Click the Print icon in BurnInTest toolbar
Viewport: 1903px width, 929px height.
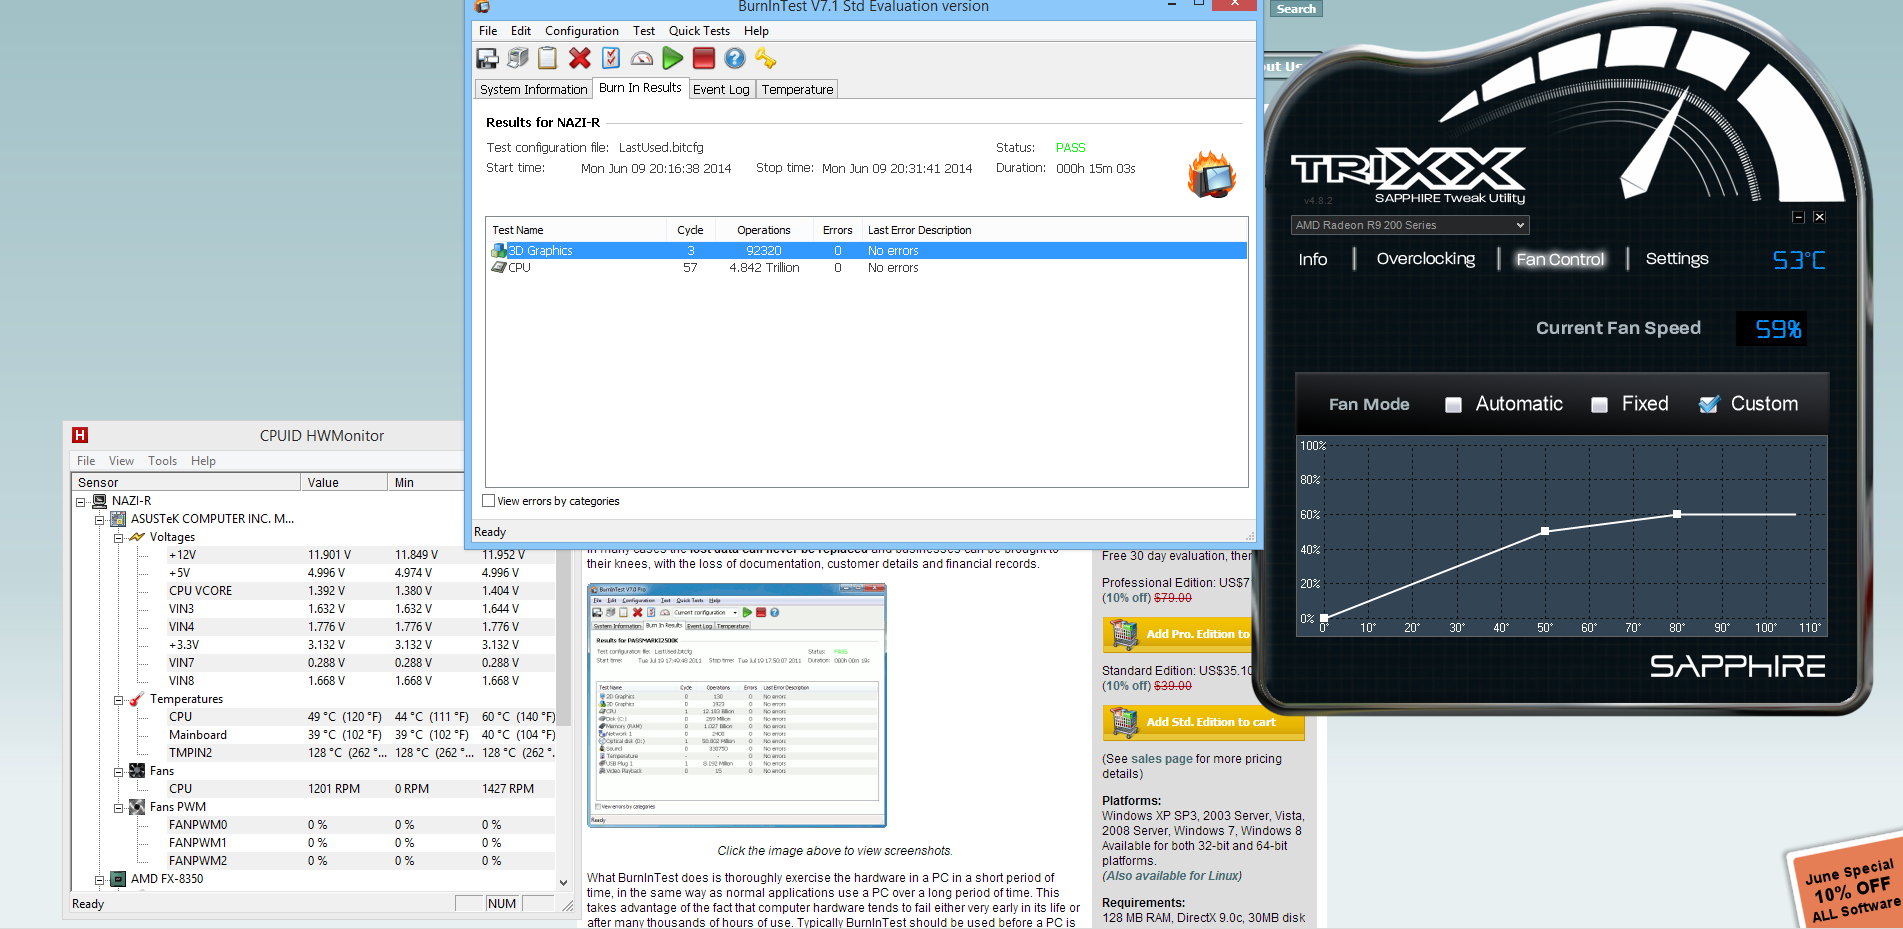click(518, 59)
